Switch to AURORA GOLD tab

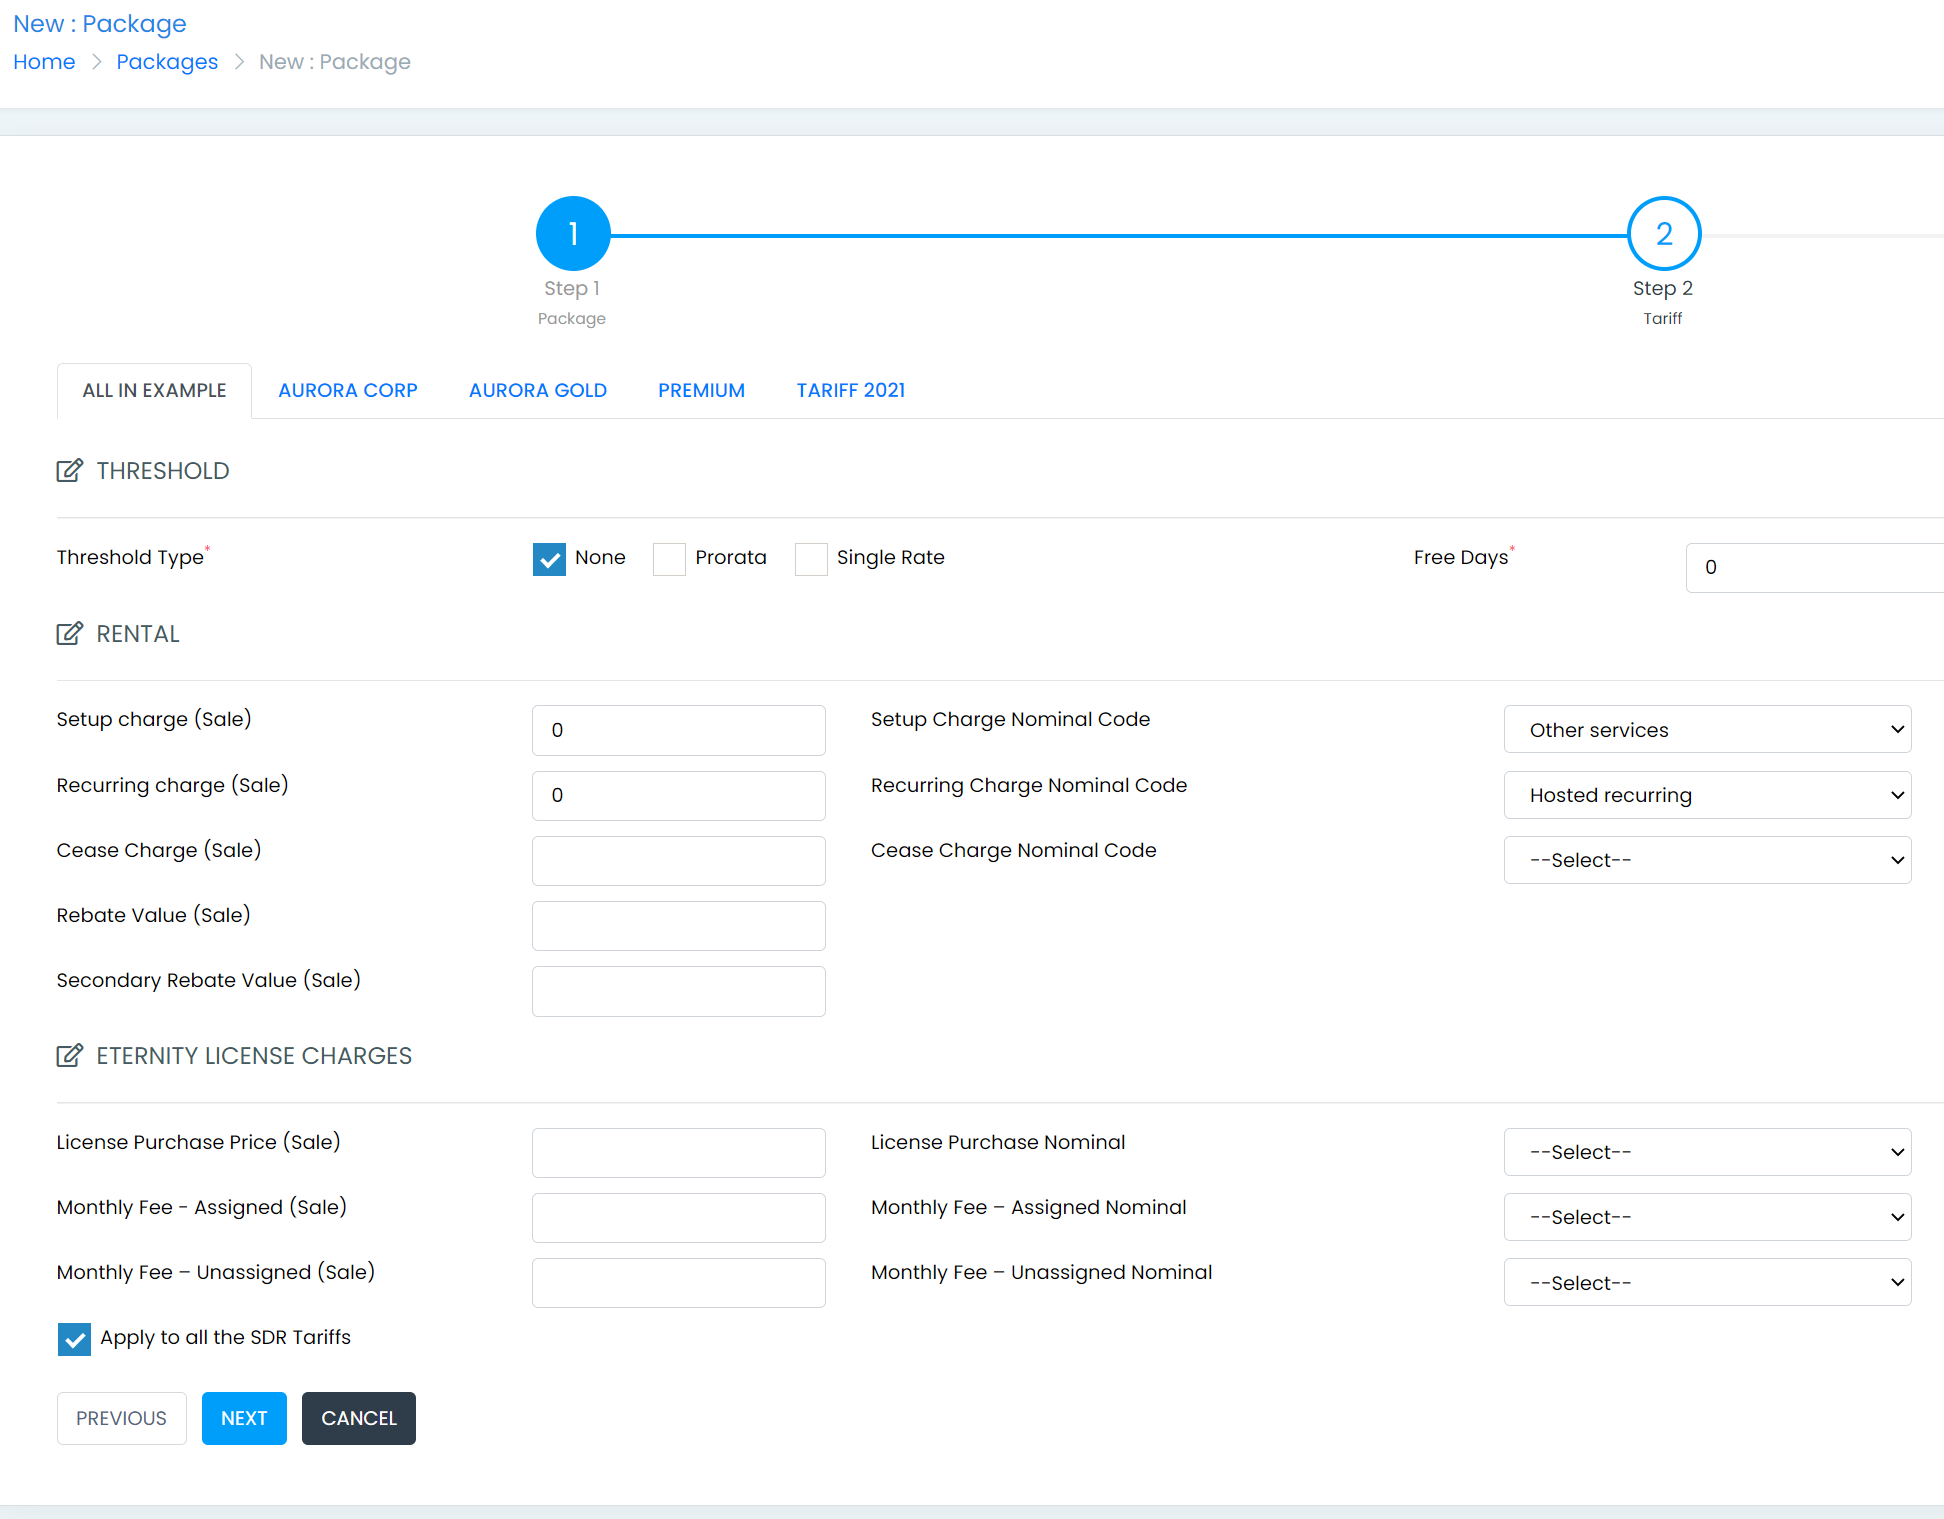[x=538, y=391]
